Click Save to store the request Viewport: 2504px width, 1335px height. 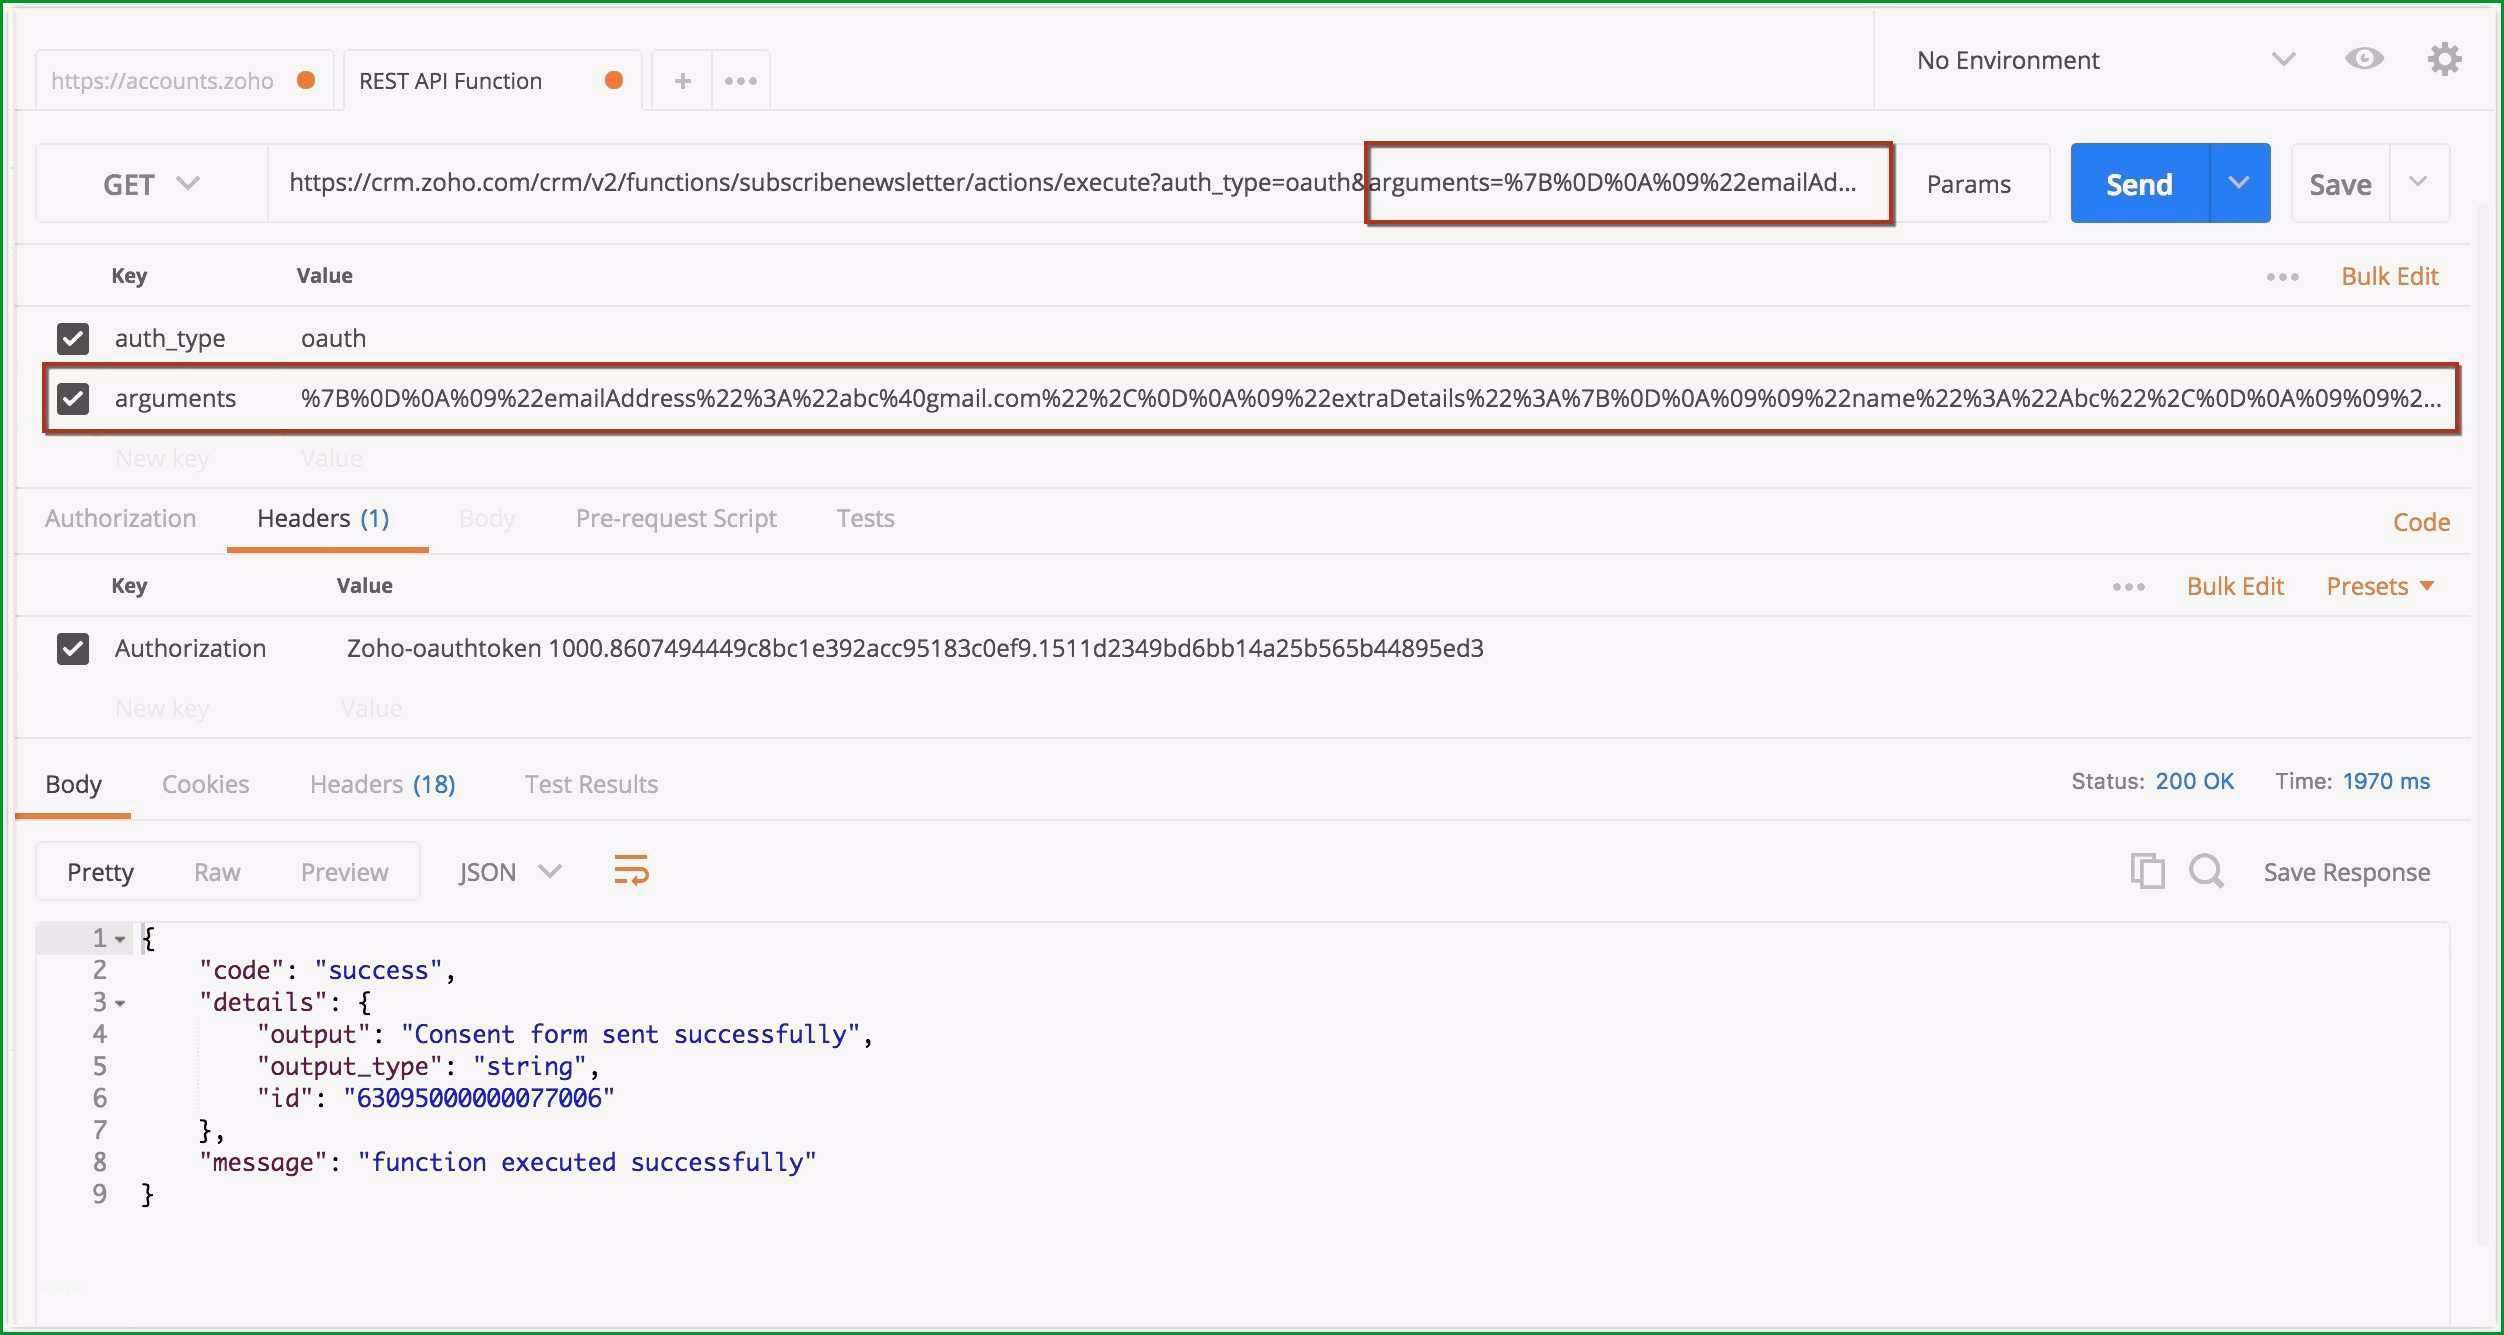(2340, 182)
